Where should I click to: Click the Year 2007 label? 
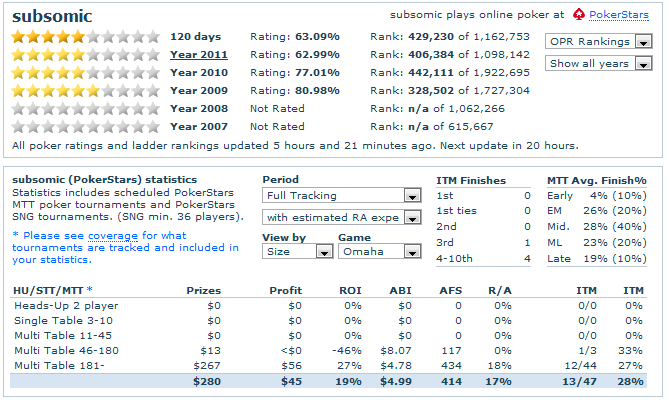pos(199,127)
